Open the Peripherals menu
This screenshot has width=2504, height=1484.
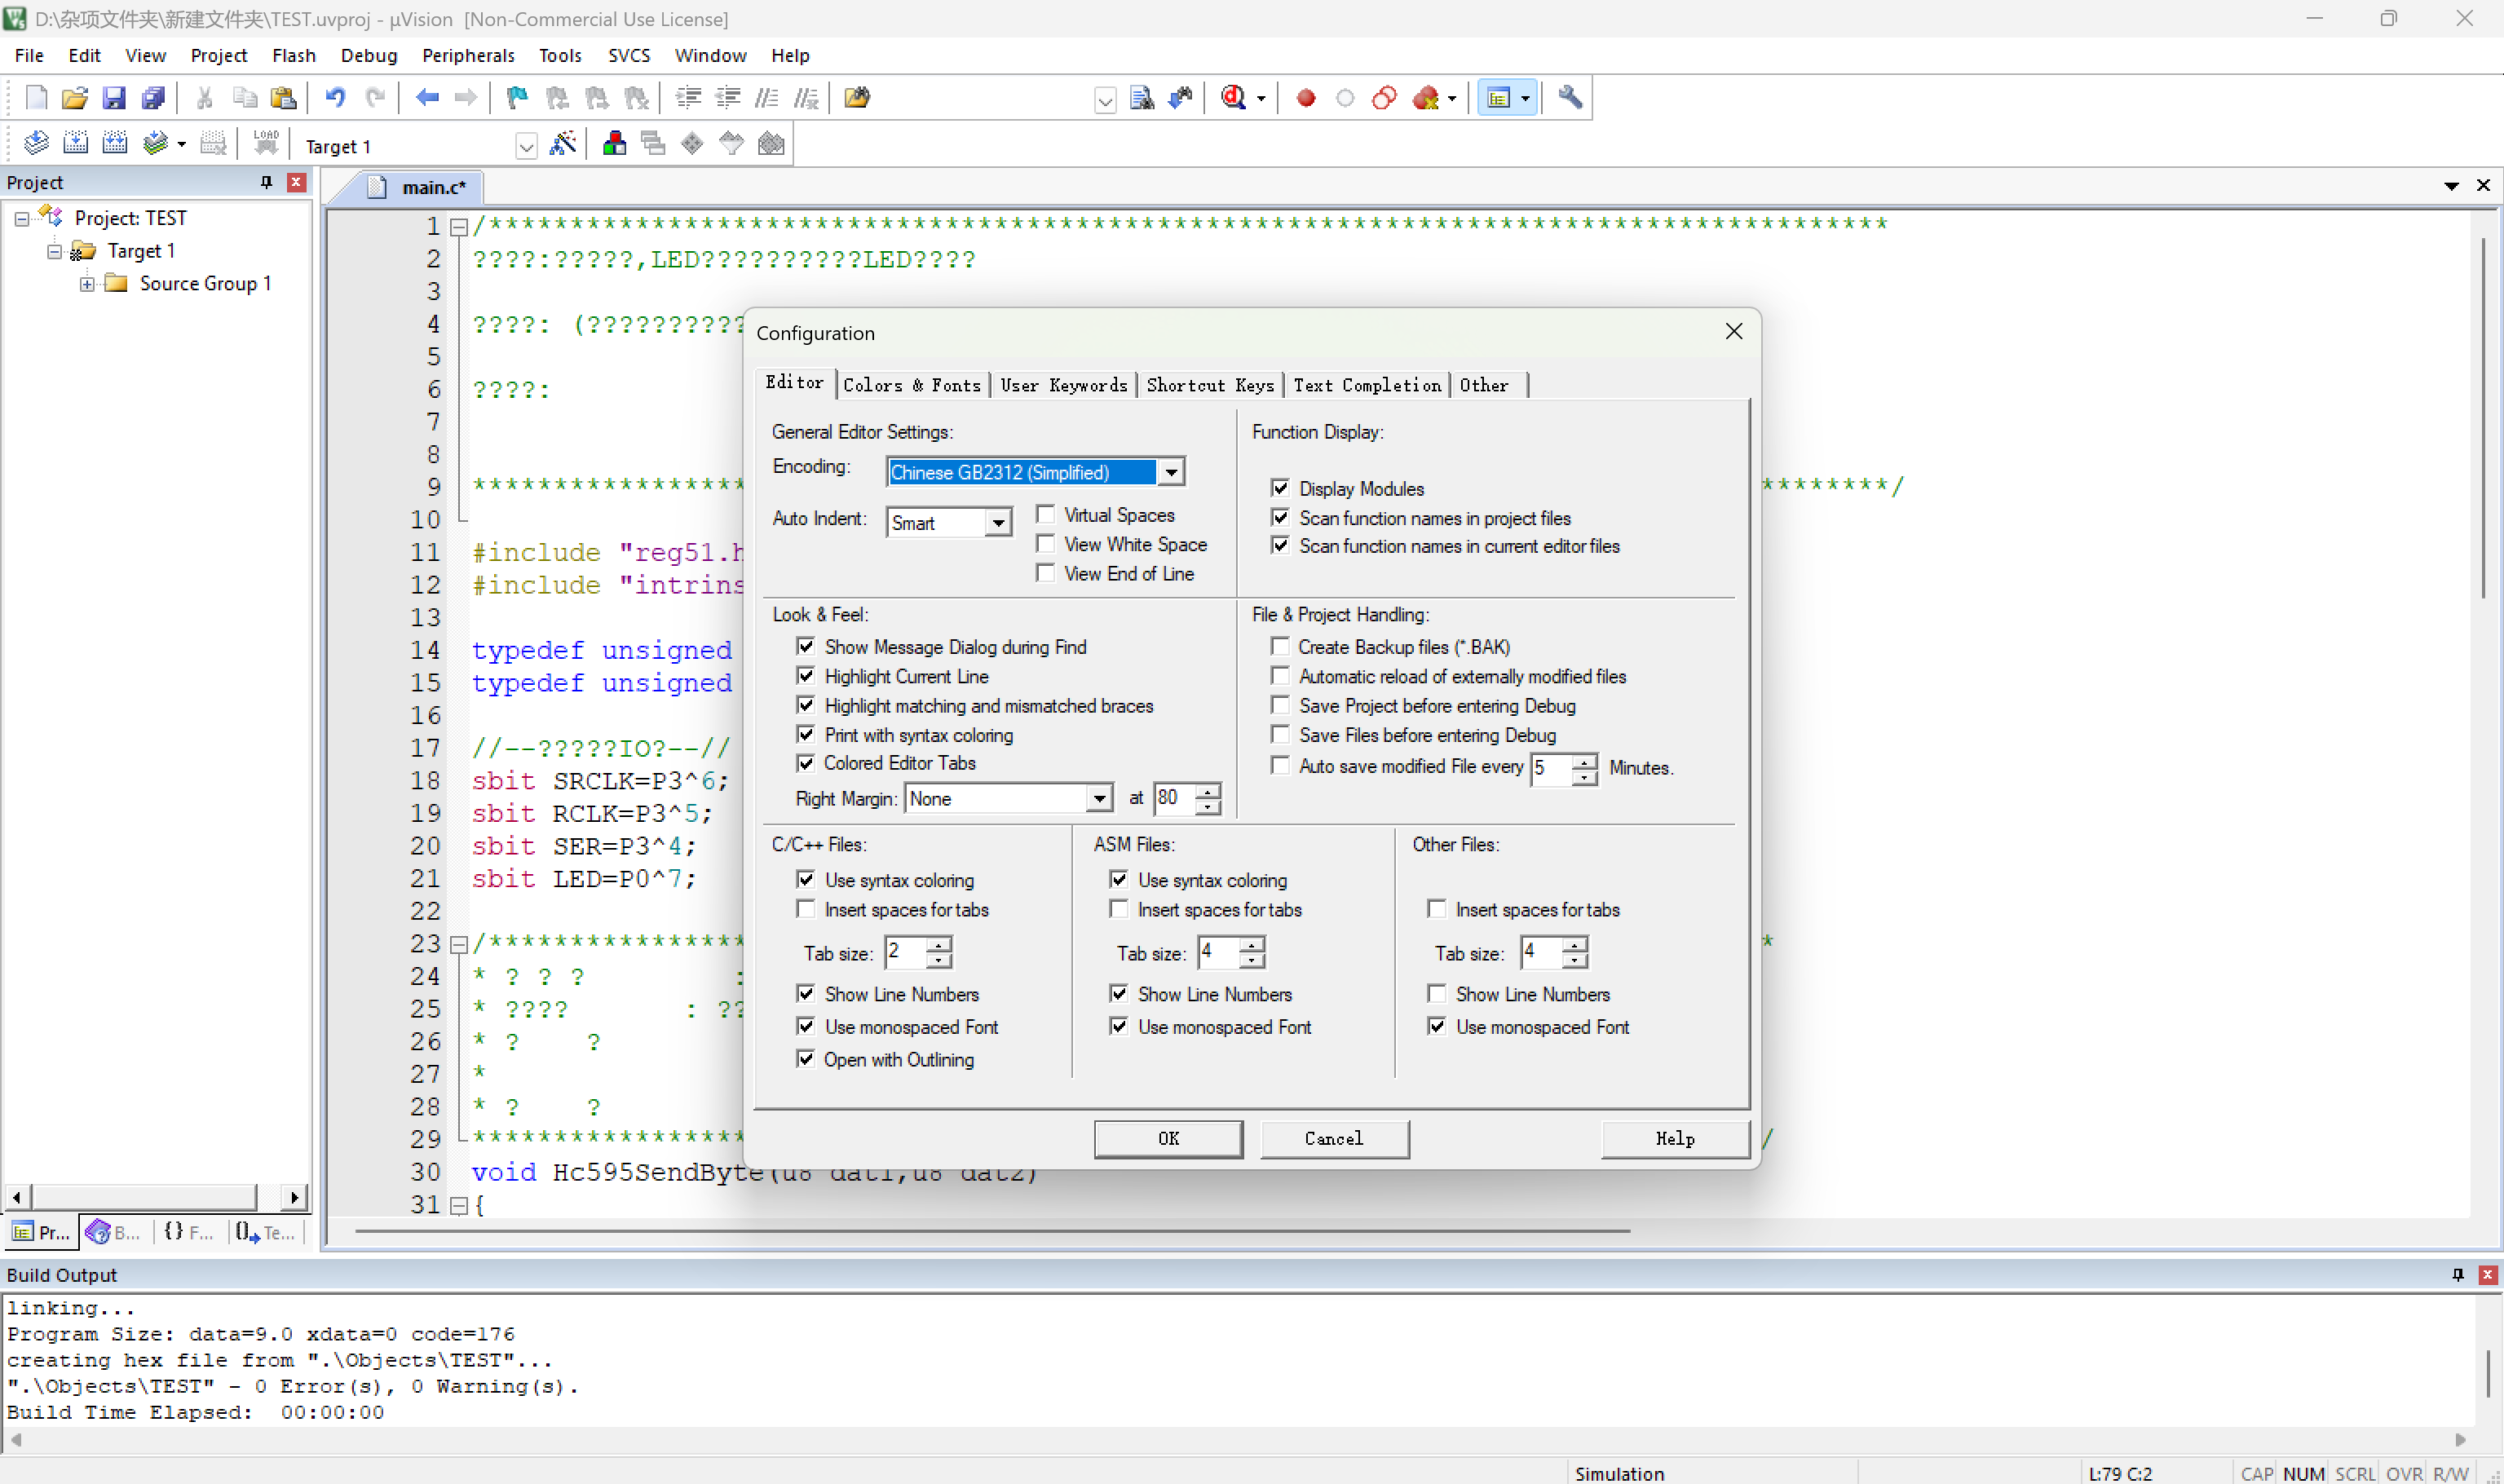click(467, 56)
